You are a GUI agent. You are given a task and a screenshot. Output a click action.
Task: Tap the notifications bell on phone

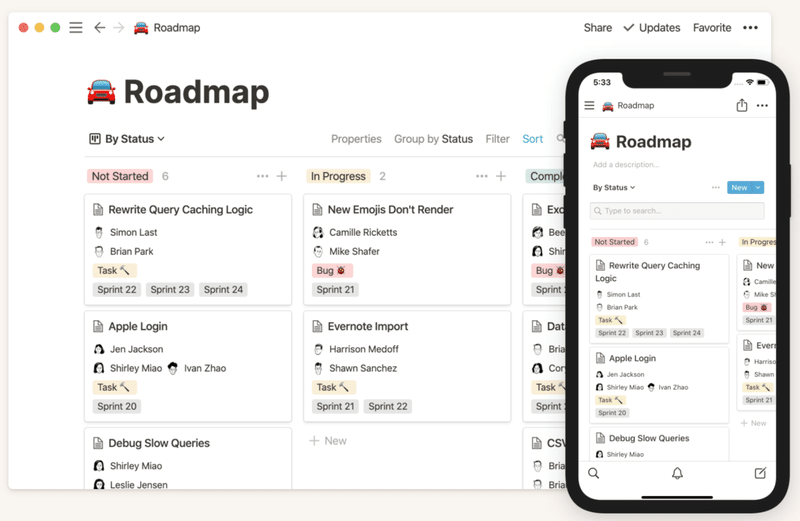click(677, 474)
